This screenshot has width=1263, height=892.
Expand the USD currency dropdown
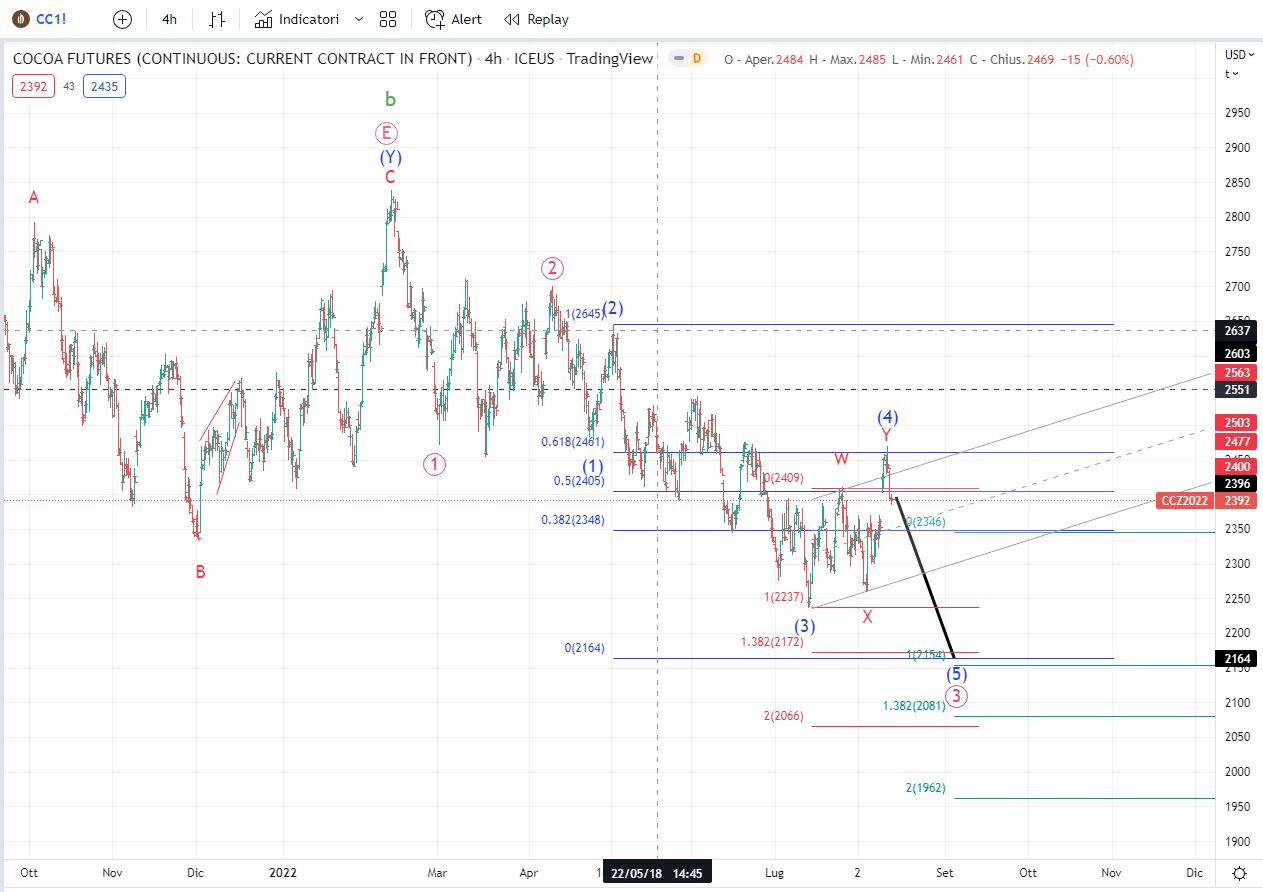tap(1238, 54)
